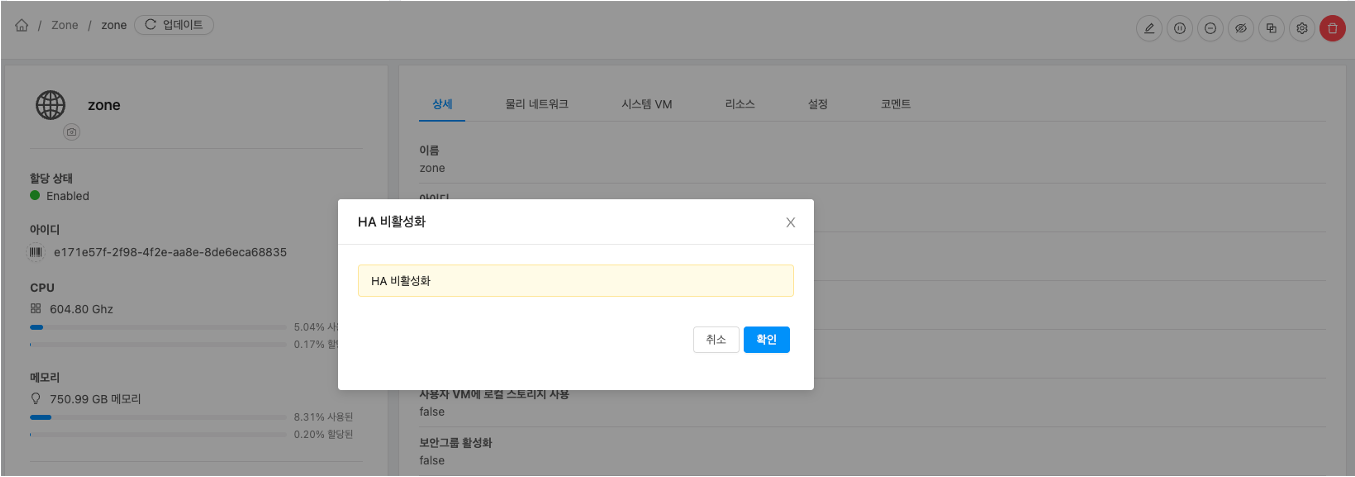This screenshot has width=1355, height=477.
Task: Click the 750.99 GB 메모리 value
Action: (x=95, y=398)
